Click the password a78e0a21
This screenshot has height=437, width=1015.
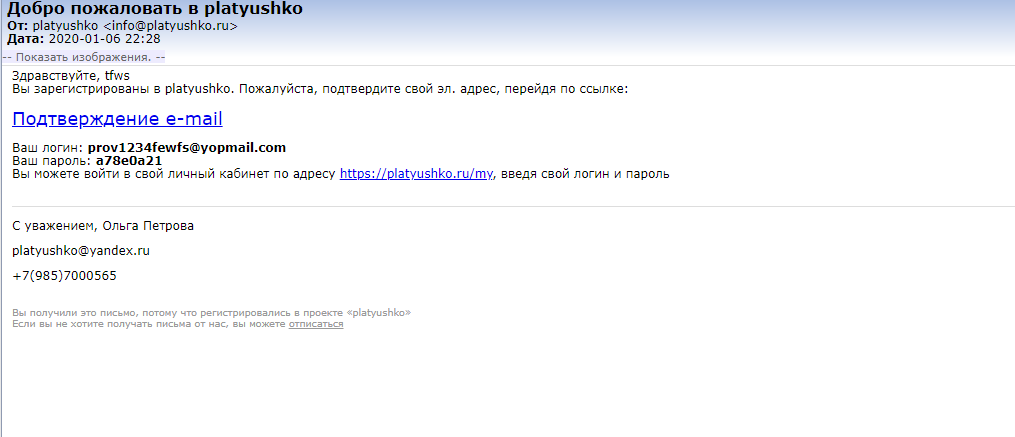coord(129,161)
